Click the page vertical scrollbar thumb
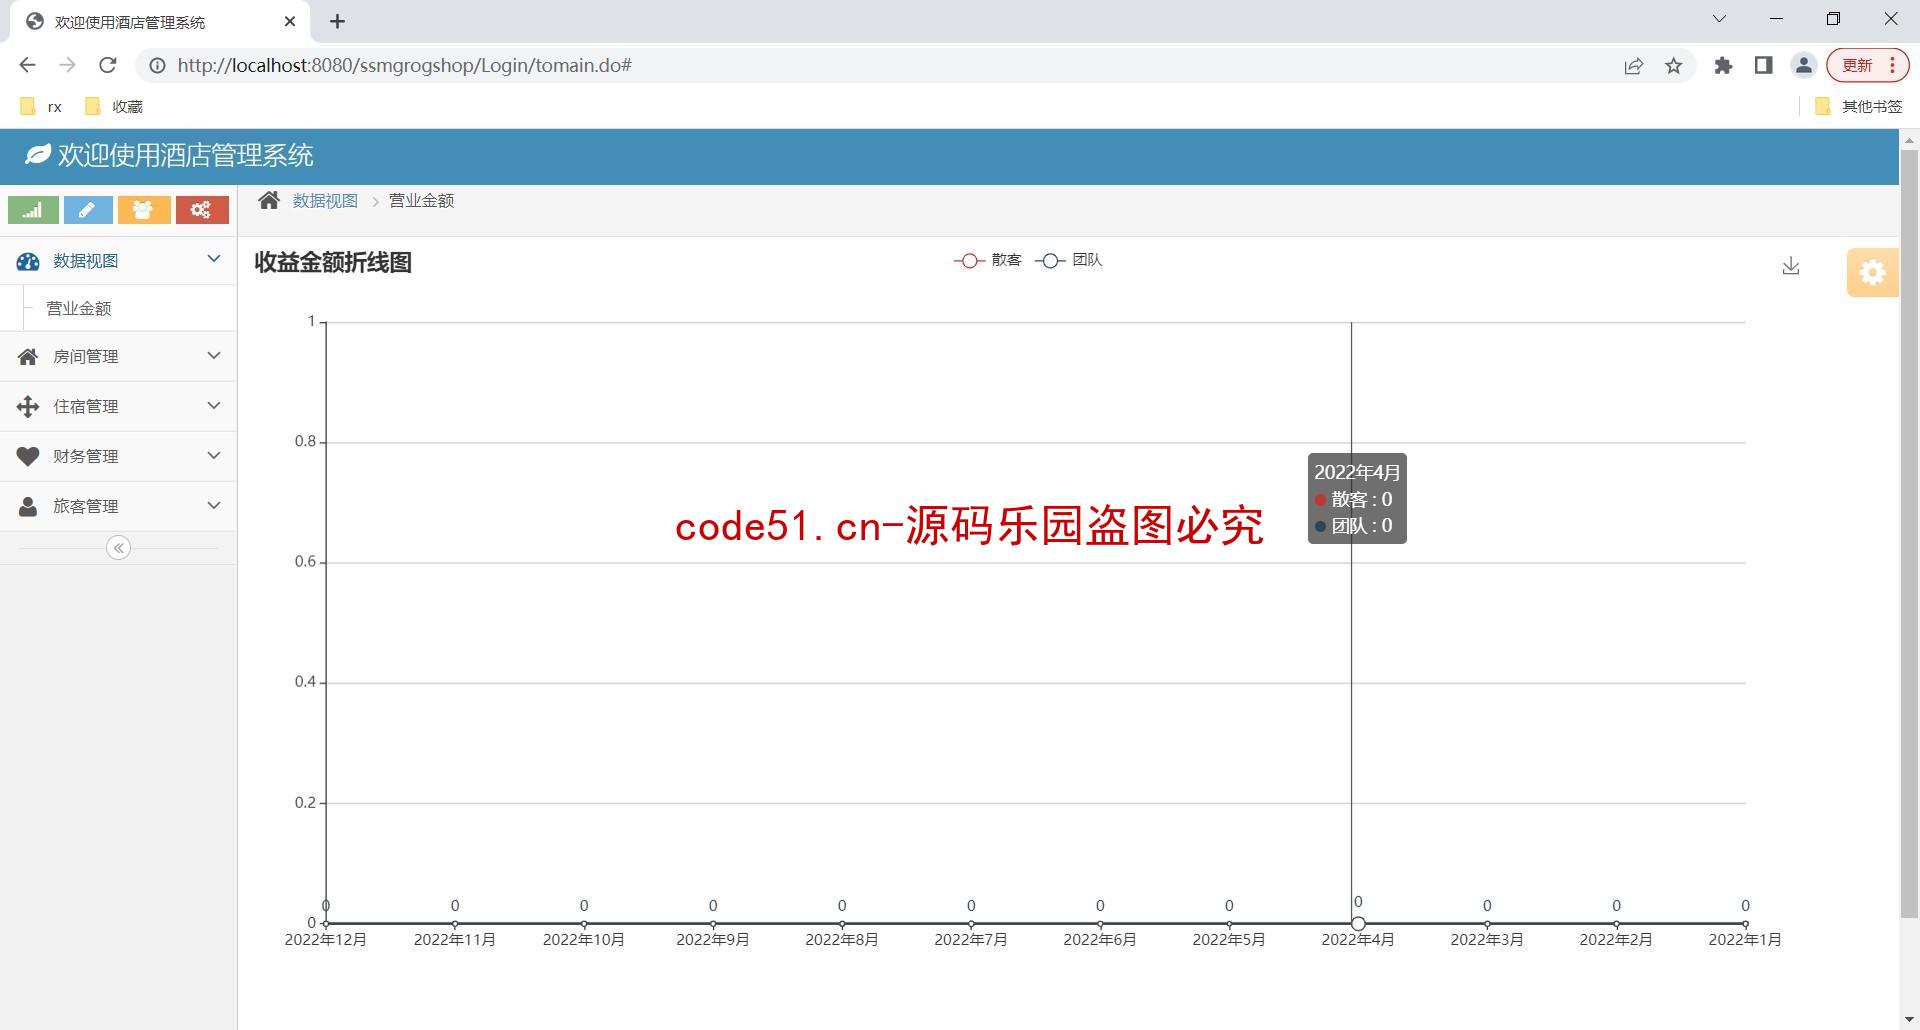 pos(1909,533)
